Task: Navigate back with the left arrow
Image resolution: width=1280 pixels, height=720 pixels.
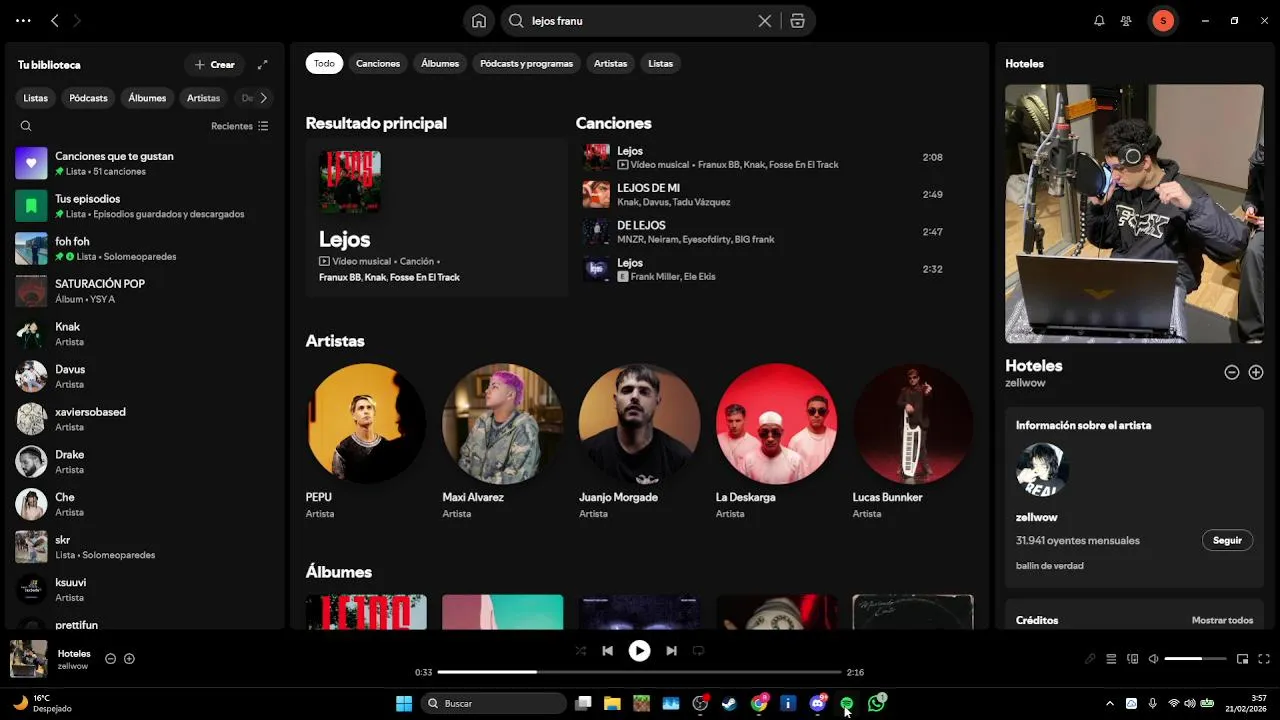Action: point(55,21)
